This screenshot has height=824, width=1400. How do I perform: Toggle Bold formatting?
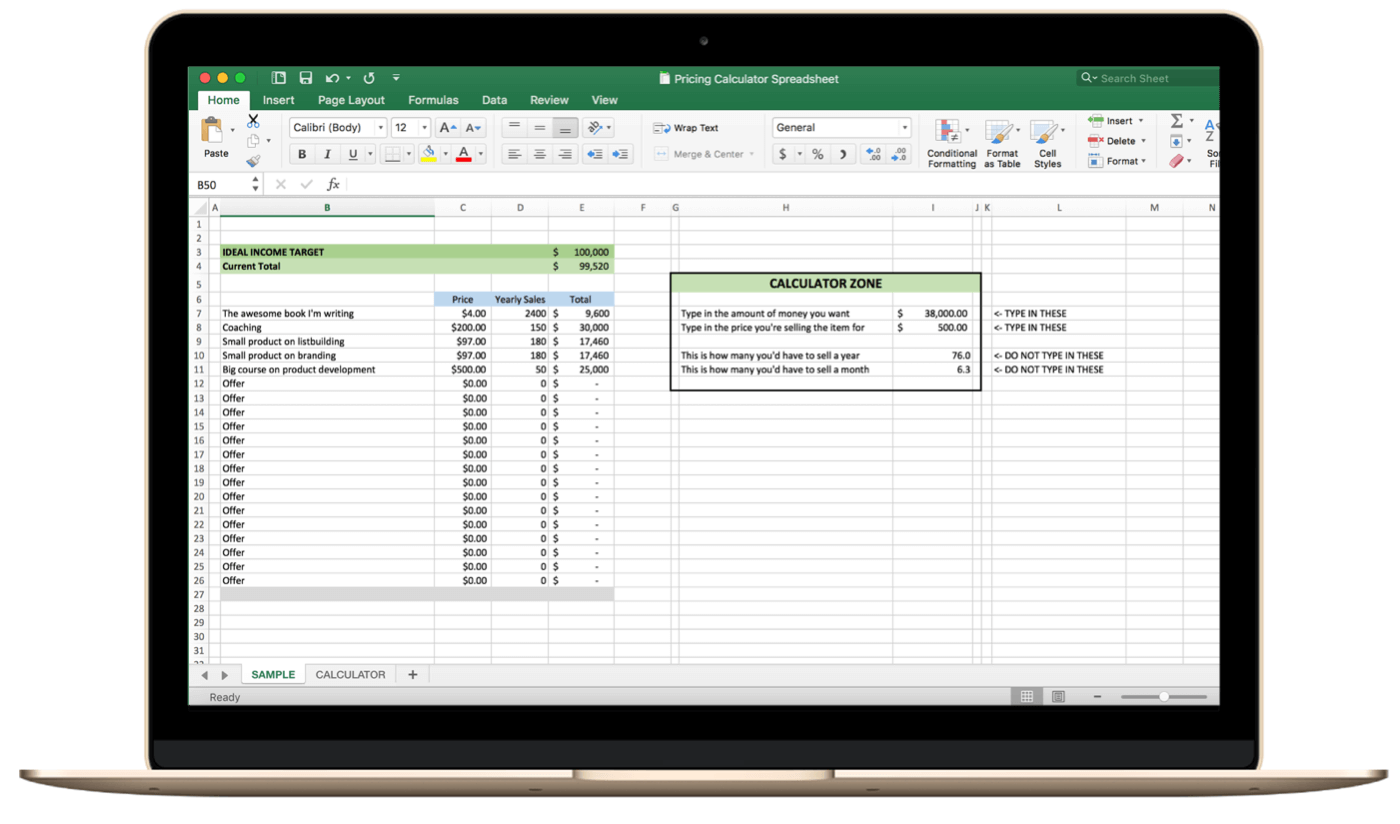click(302, 154)
